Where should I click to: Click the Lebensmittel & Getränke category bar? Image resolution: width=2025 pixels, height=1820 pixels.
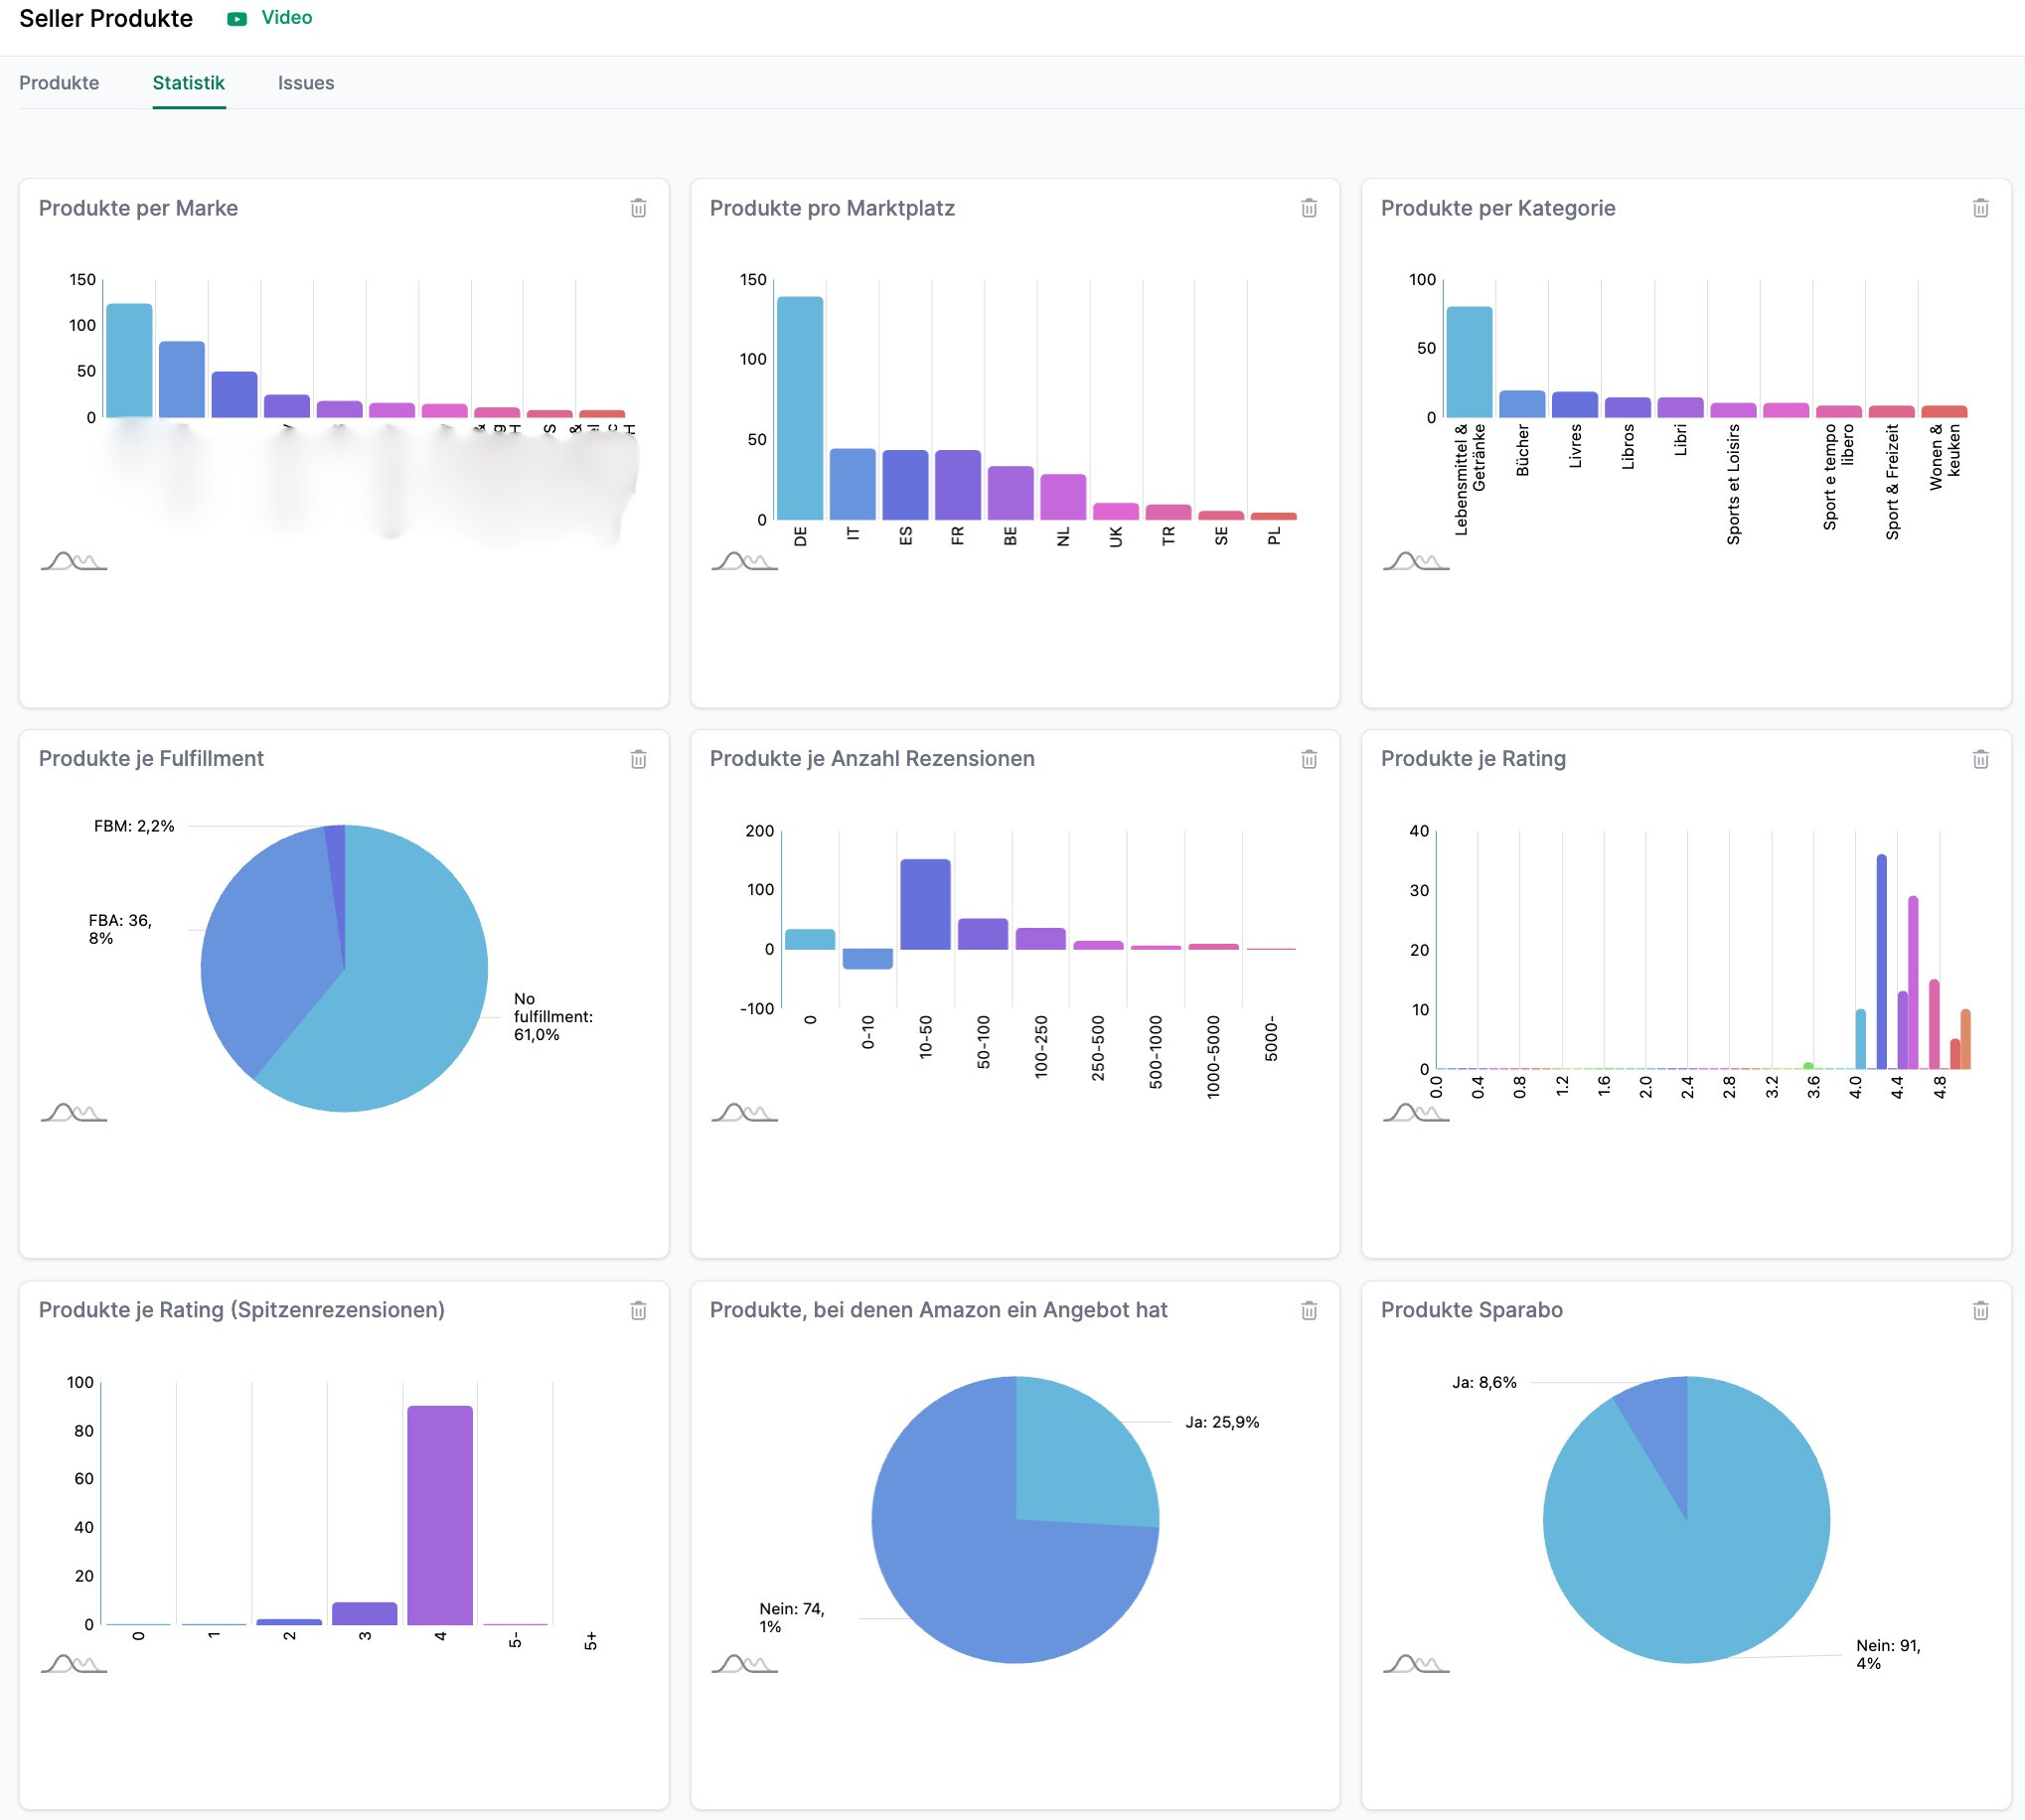tap(1468, 362)
